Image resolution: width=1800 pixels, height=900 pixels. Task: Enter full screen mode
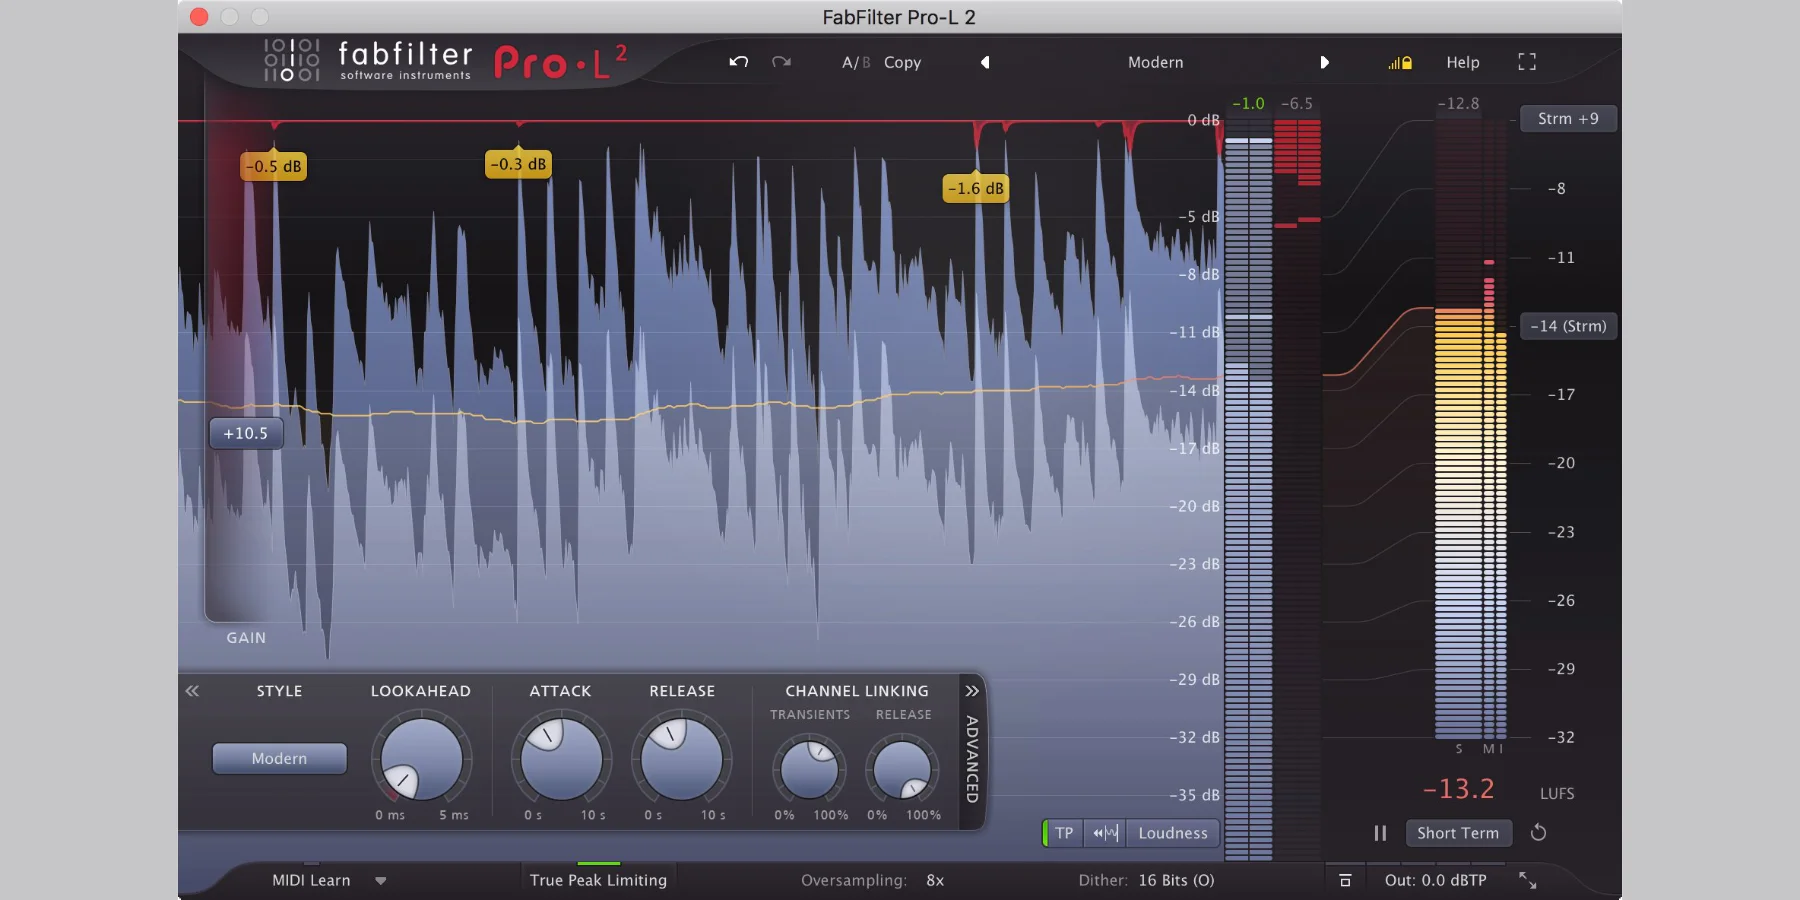point(1526,62)
